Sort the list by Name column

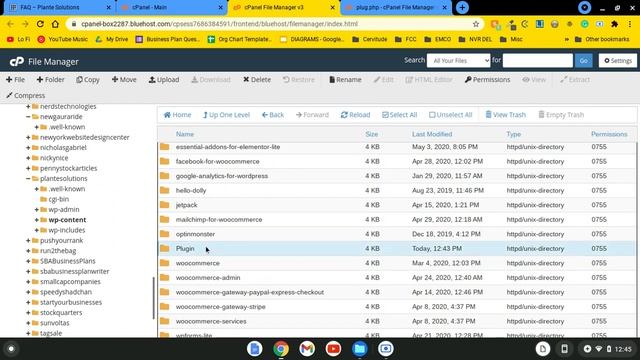point(185,134)
